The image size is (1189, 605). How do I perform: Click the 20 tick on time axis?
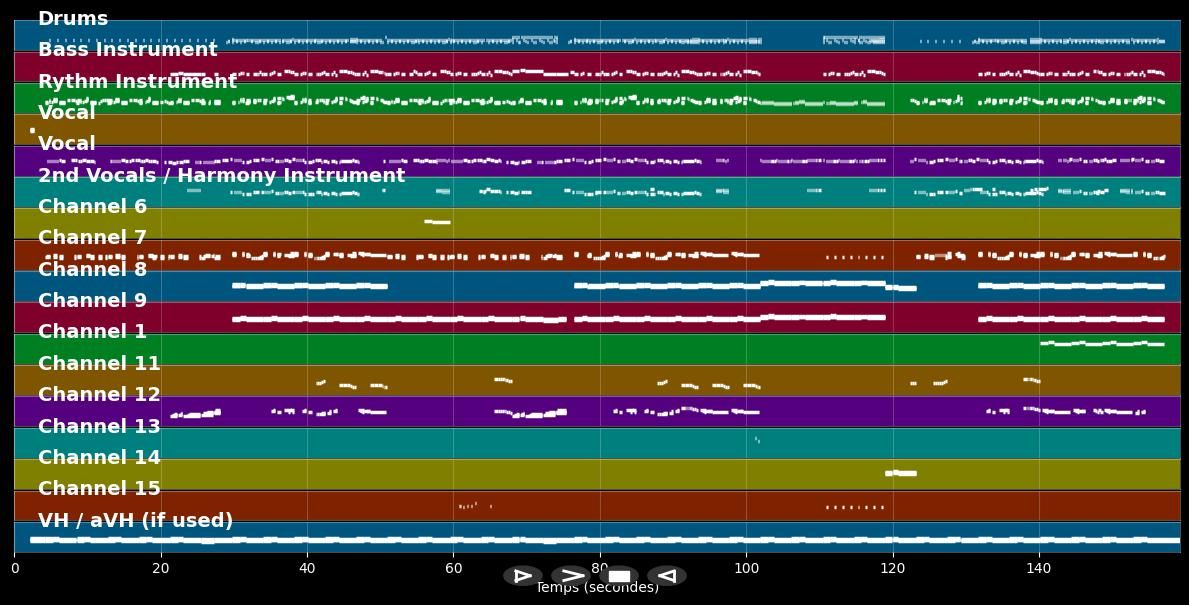coord(160,569)
